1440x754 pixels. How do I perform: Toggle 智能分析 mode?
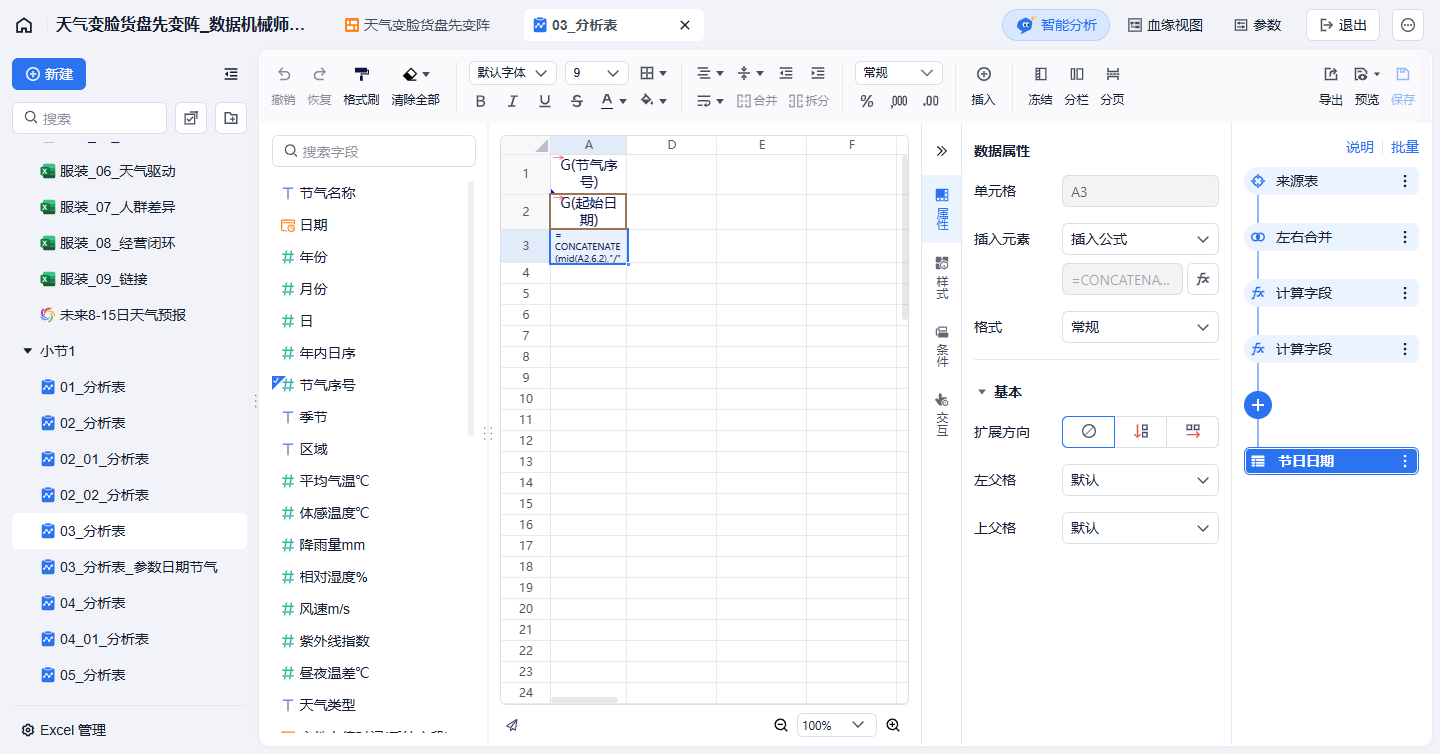(1056, 25)
